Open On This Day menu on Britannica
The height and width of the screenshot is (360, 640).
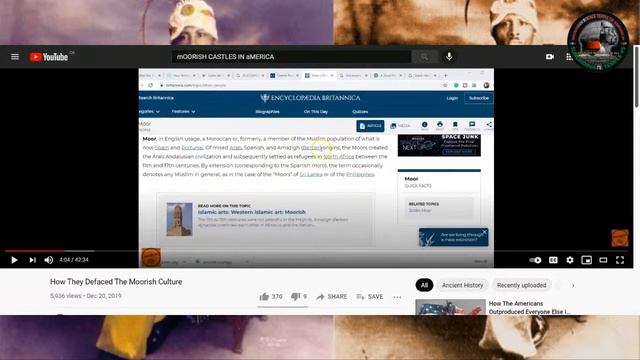click(x=316, y=111)
